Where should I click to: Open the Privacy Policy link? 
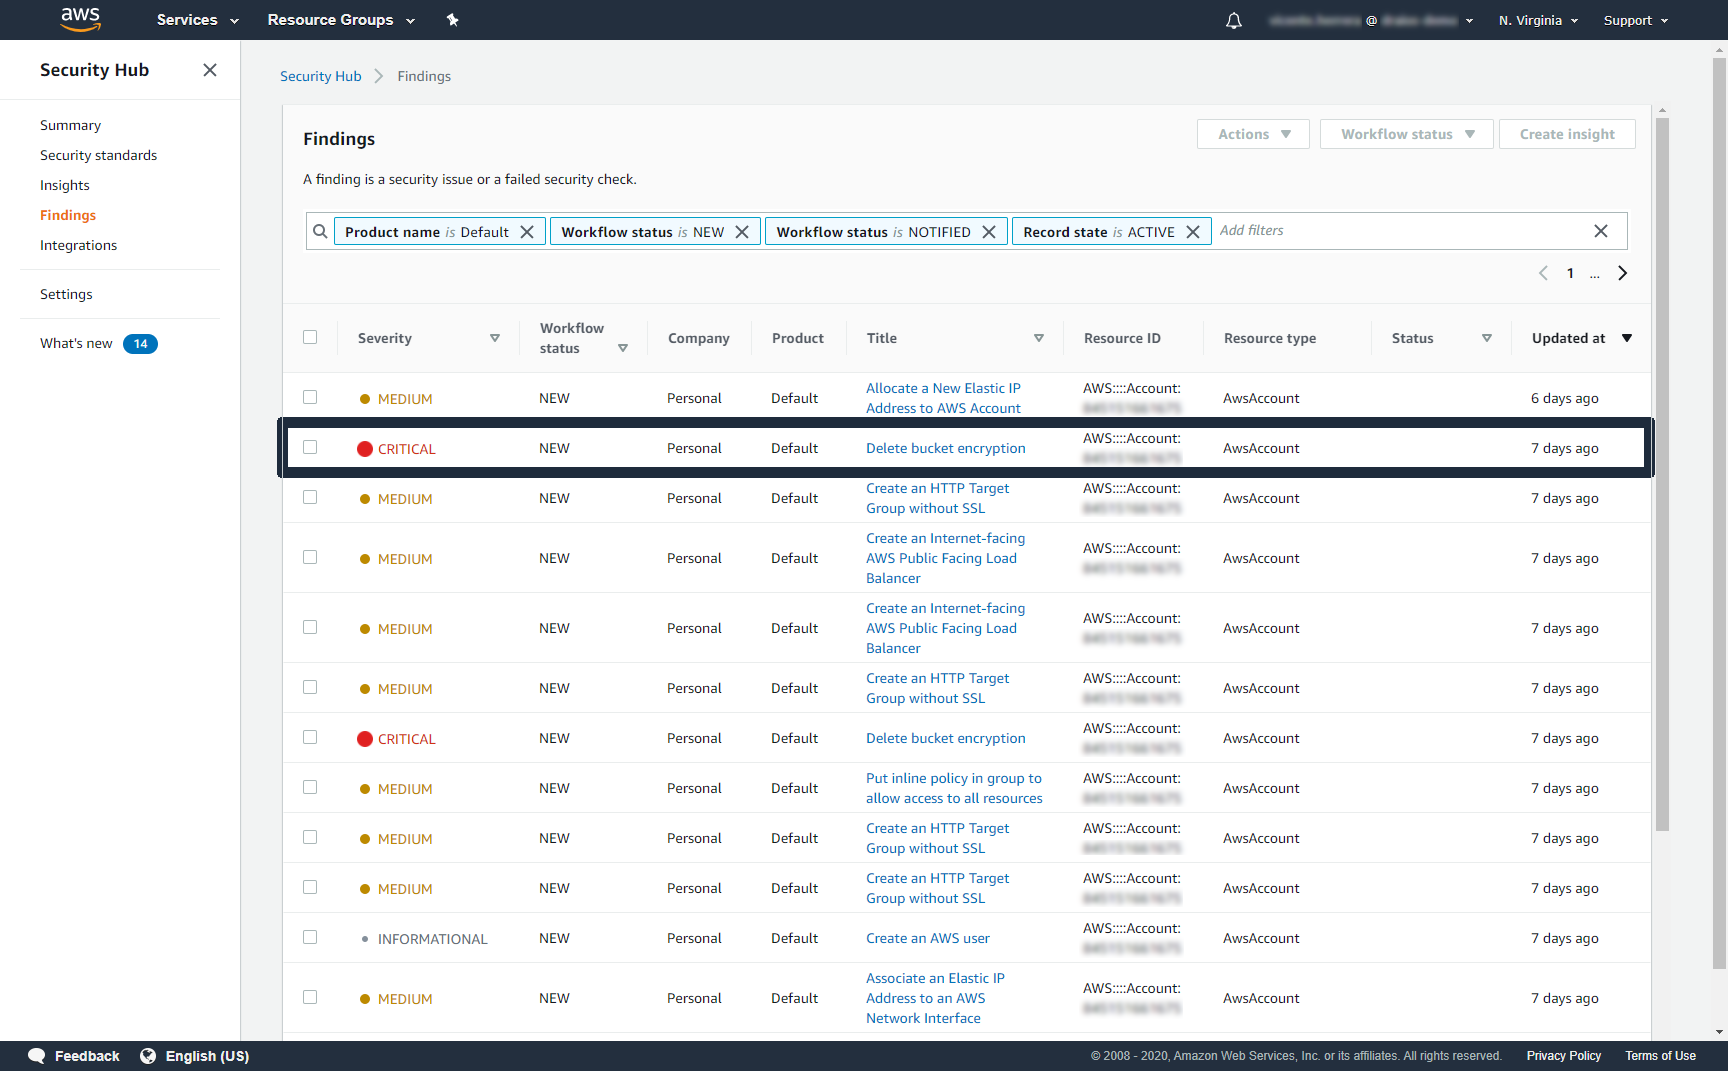click(1563, 1056)
